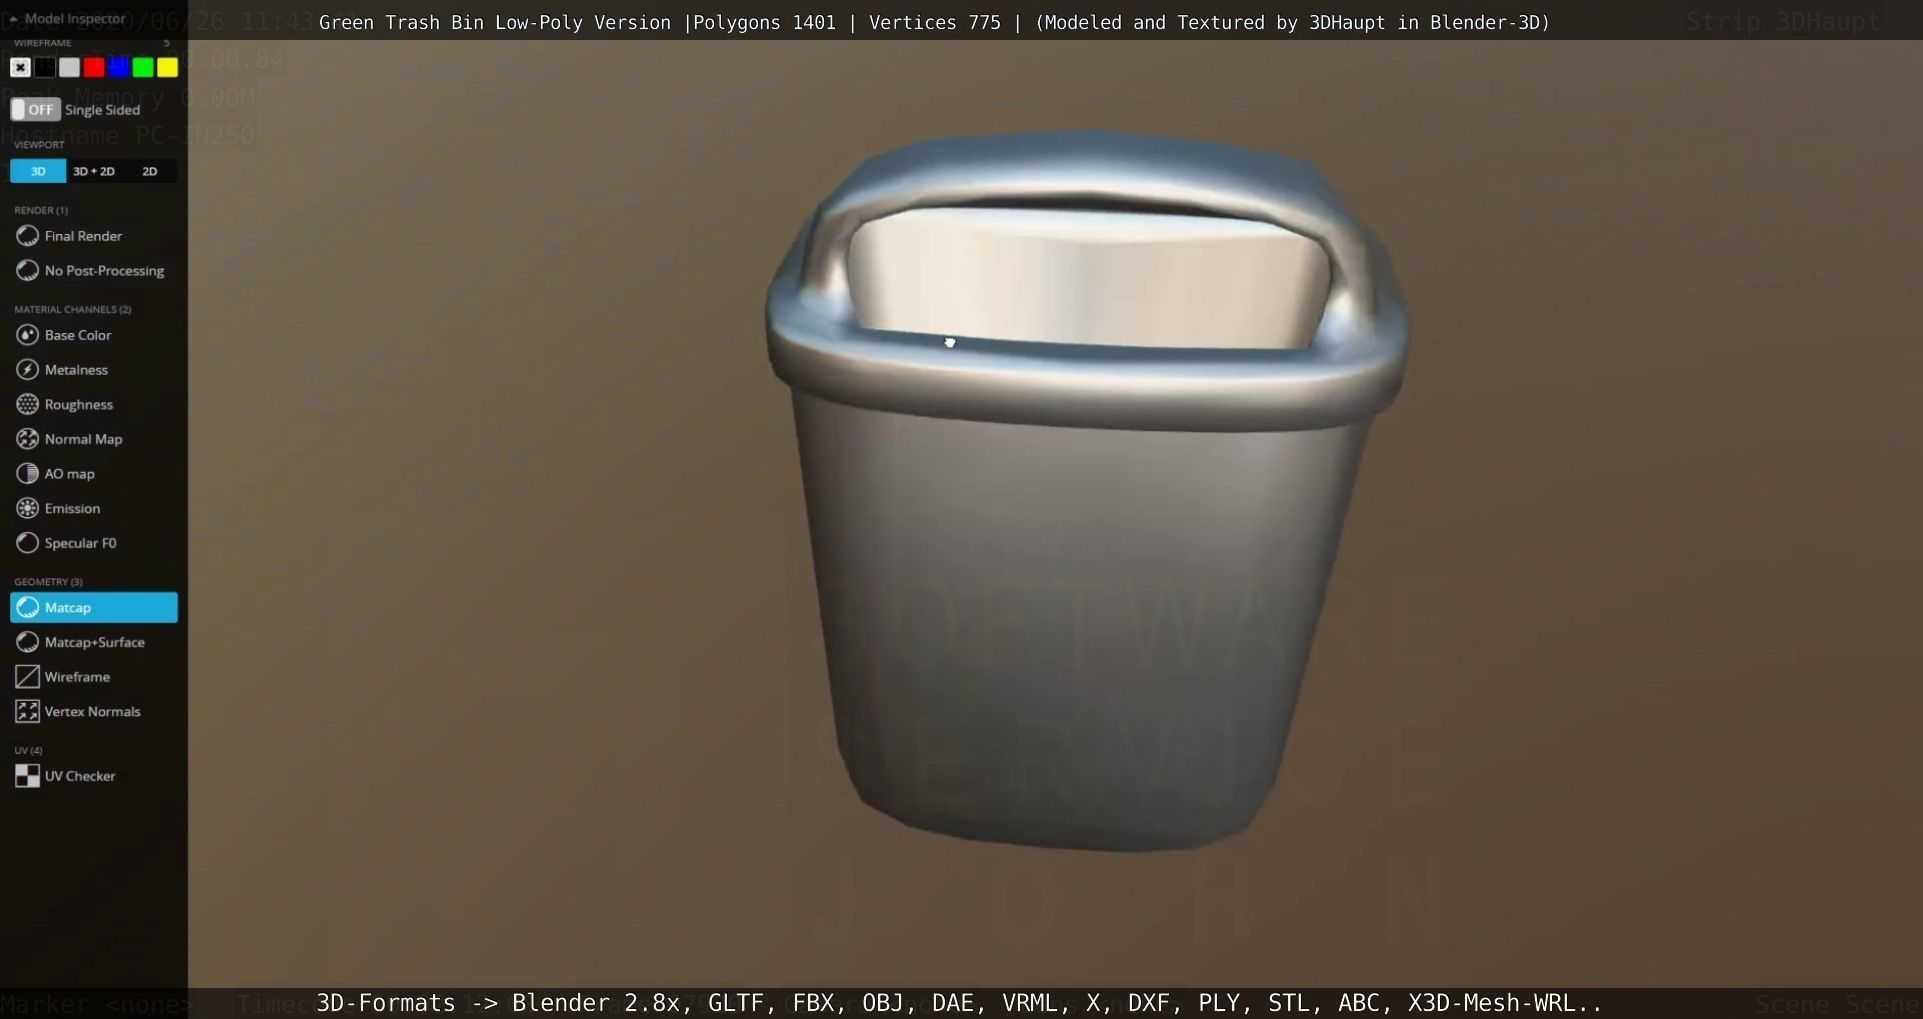Choose the black wireframe color swatch
Image resolution: width=1923 pixels, height=1019 pixels.
click(45, 67)
